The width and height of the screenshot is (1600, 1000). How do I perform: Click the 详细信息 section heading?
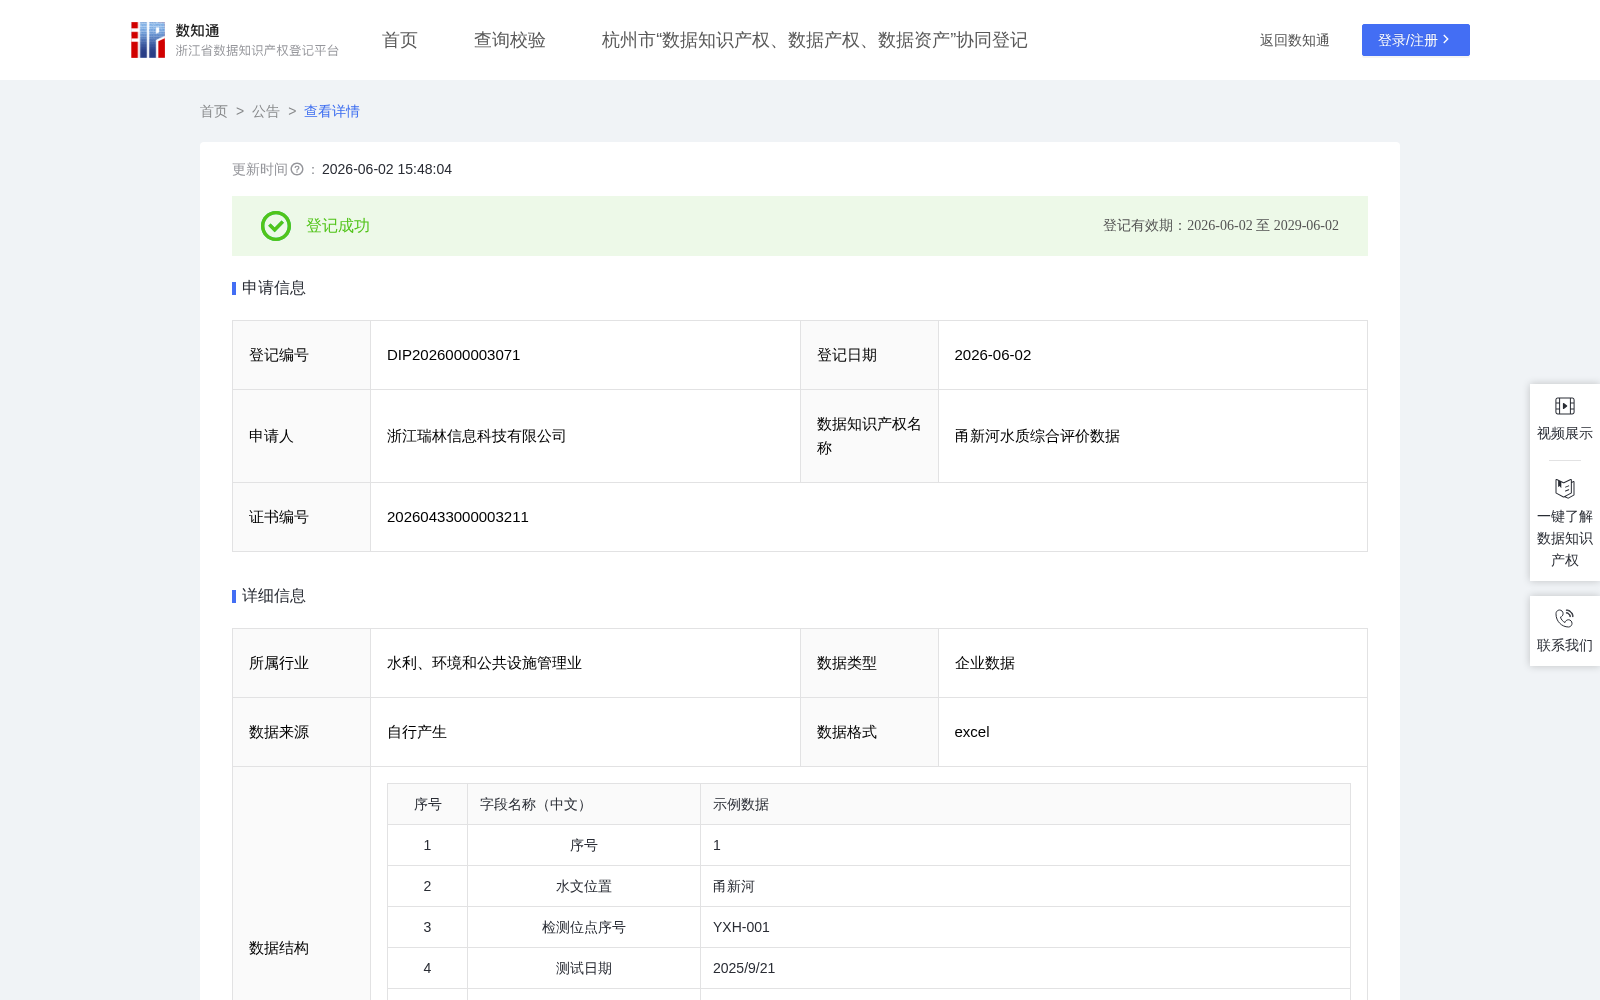[x=274, y=596]
